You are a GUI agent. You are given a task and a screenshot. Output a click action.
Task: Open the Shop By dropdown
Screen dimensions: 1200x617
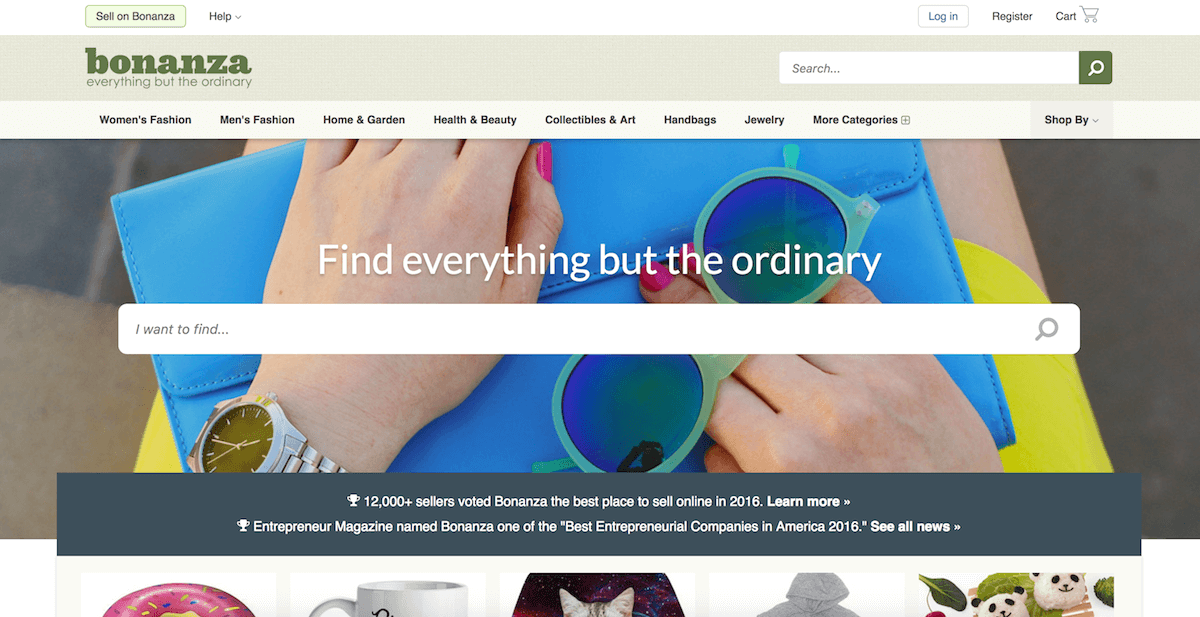[1071, 120]
